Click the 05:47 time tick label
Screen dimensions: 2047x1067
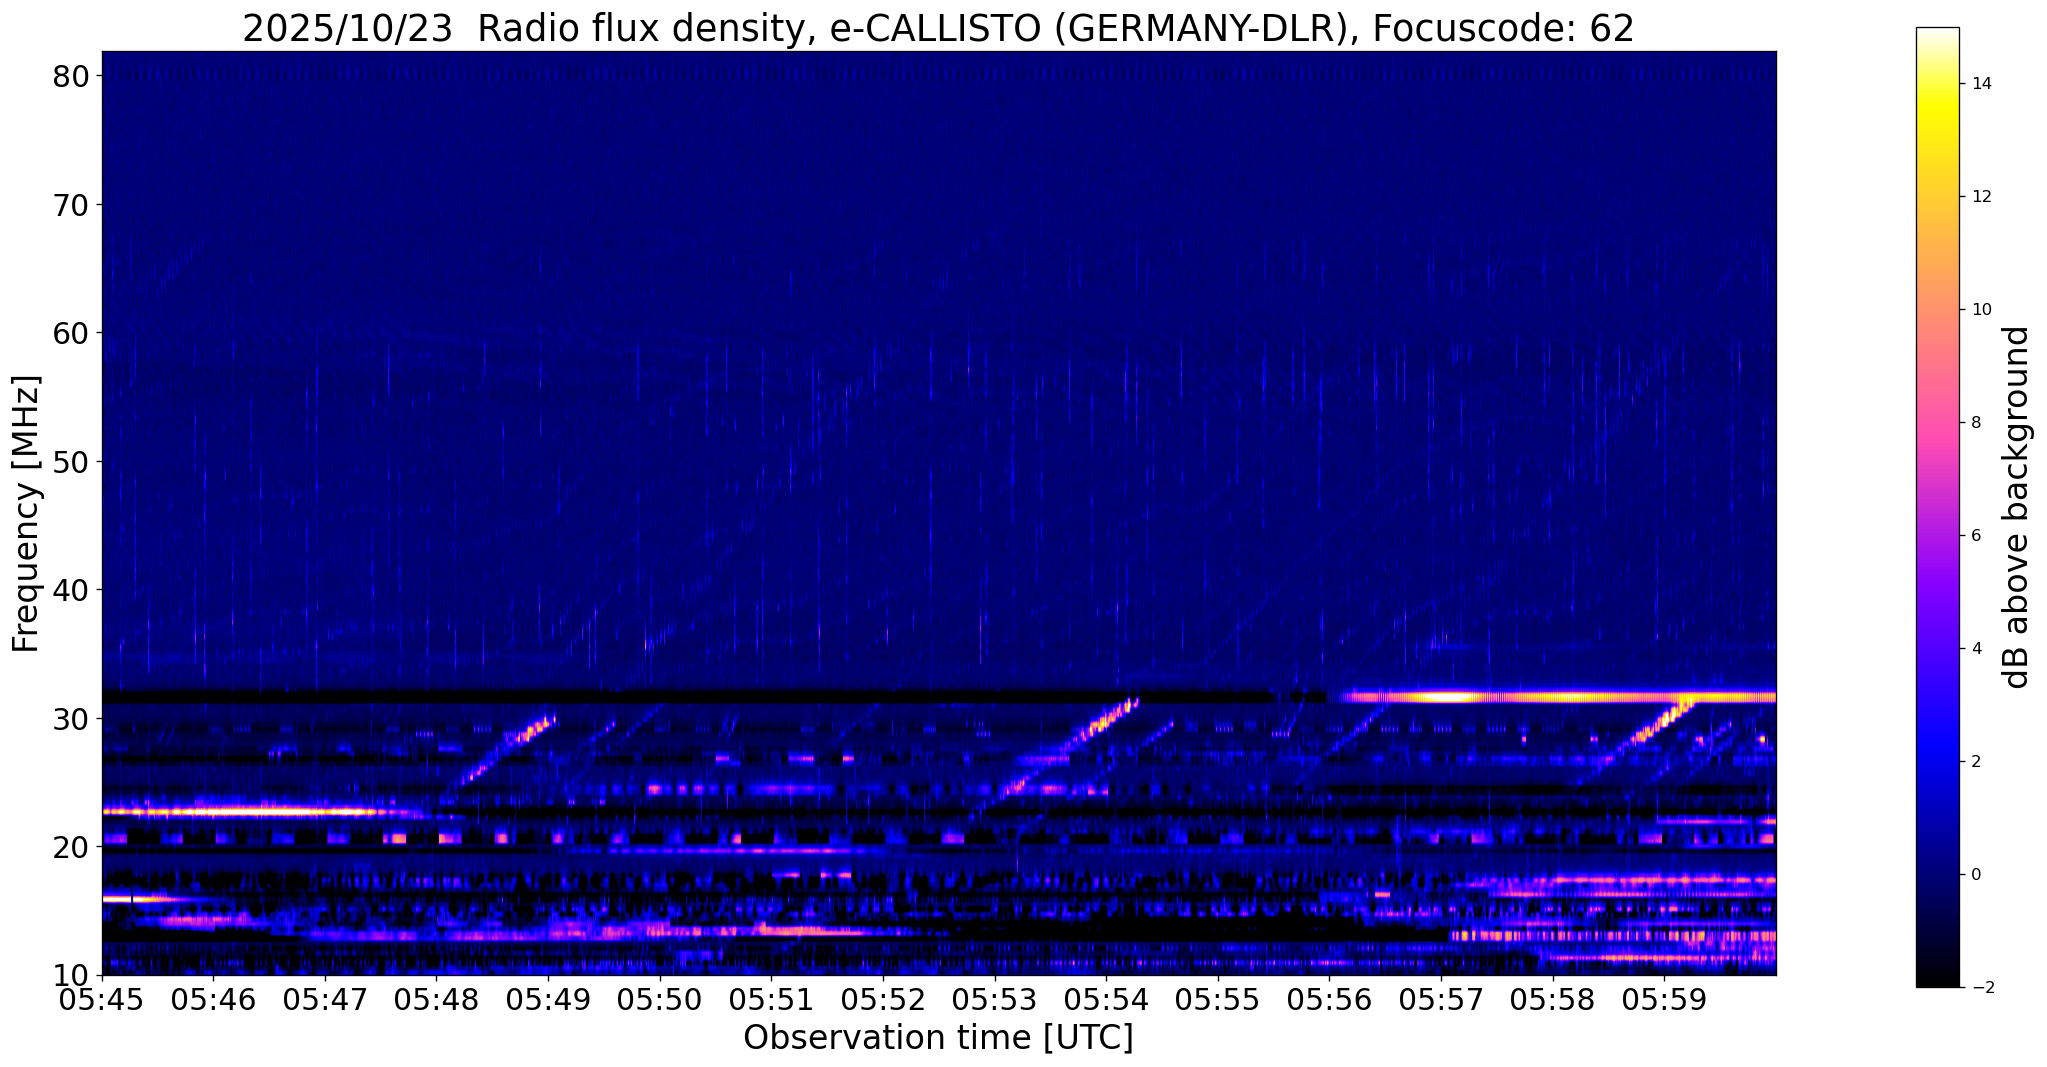point(325,1001)
